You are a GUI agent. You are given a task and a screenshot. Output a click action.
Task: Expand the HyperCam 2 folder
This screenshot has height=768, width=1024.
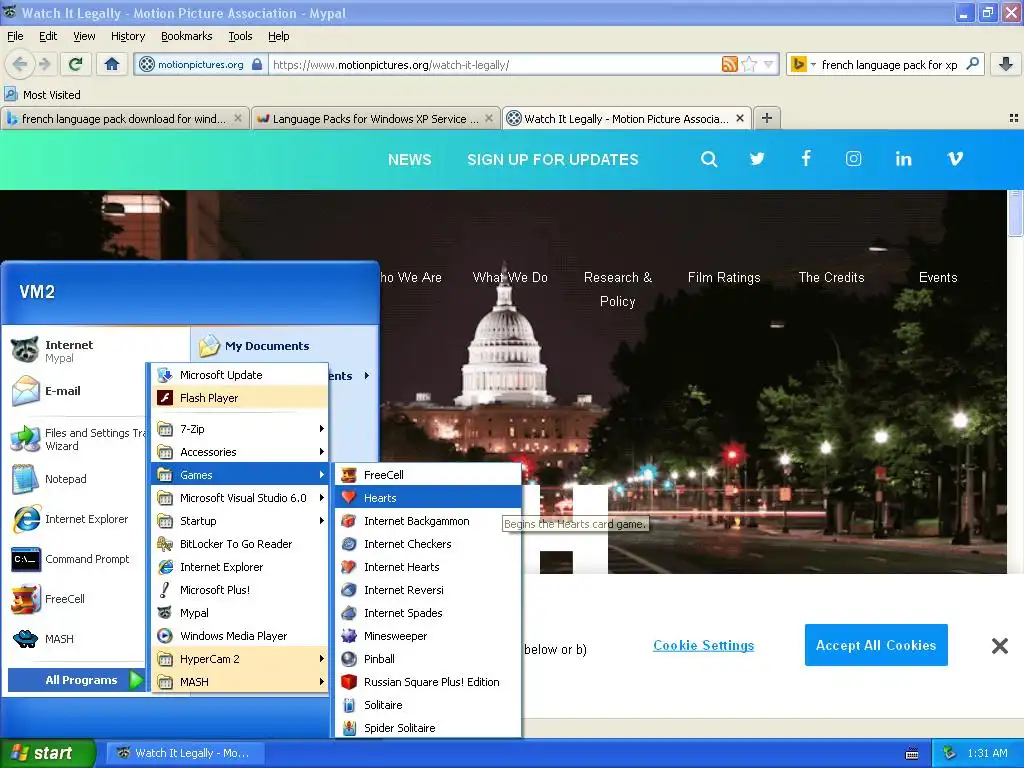(x=240, y=659)
